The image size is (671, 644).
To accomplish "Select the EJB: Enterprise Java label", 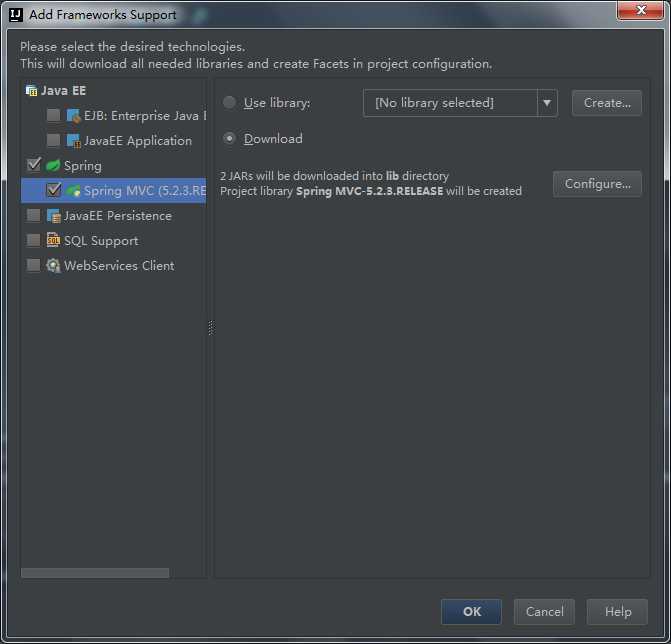I will [145, 116].
